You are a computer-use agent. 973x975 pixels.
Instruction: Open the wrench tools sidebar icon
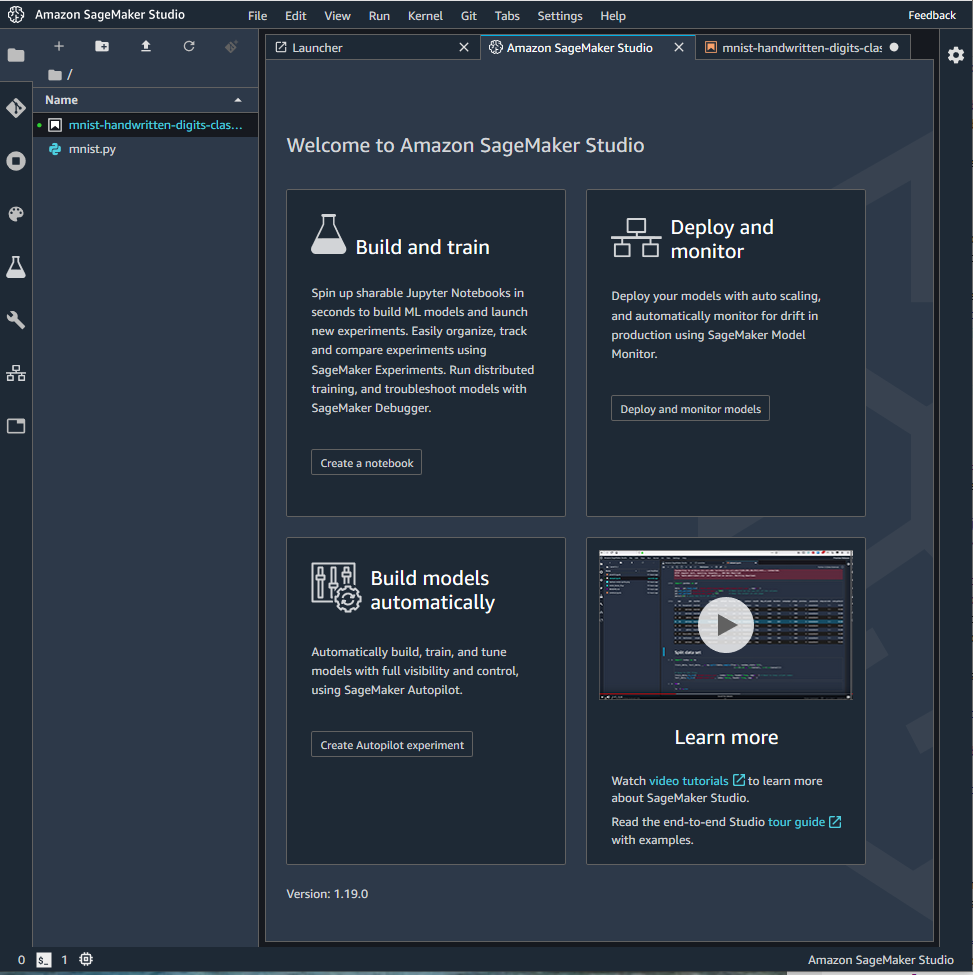16,320
